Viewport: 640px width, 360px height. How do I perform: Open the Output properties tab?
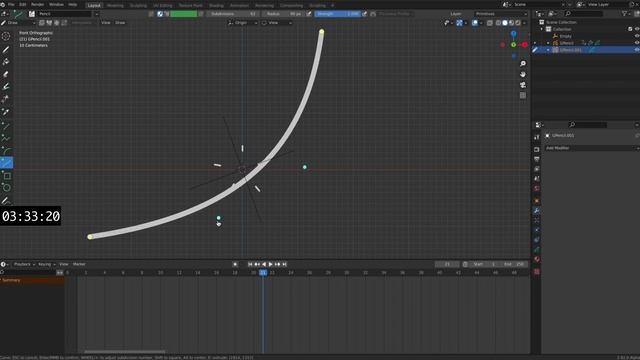[x=537, y=159]
